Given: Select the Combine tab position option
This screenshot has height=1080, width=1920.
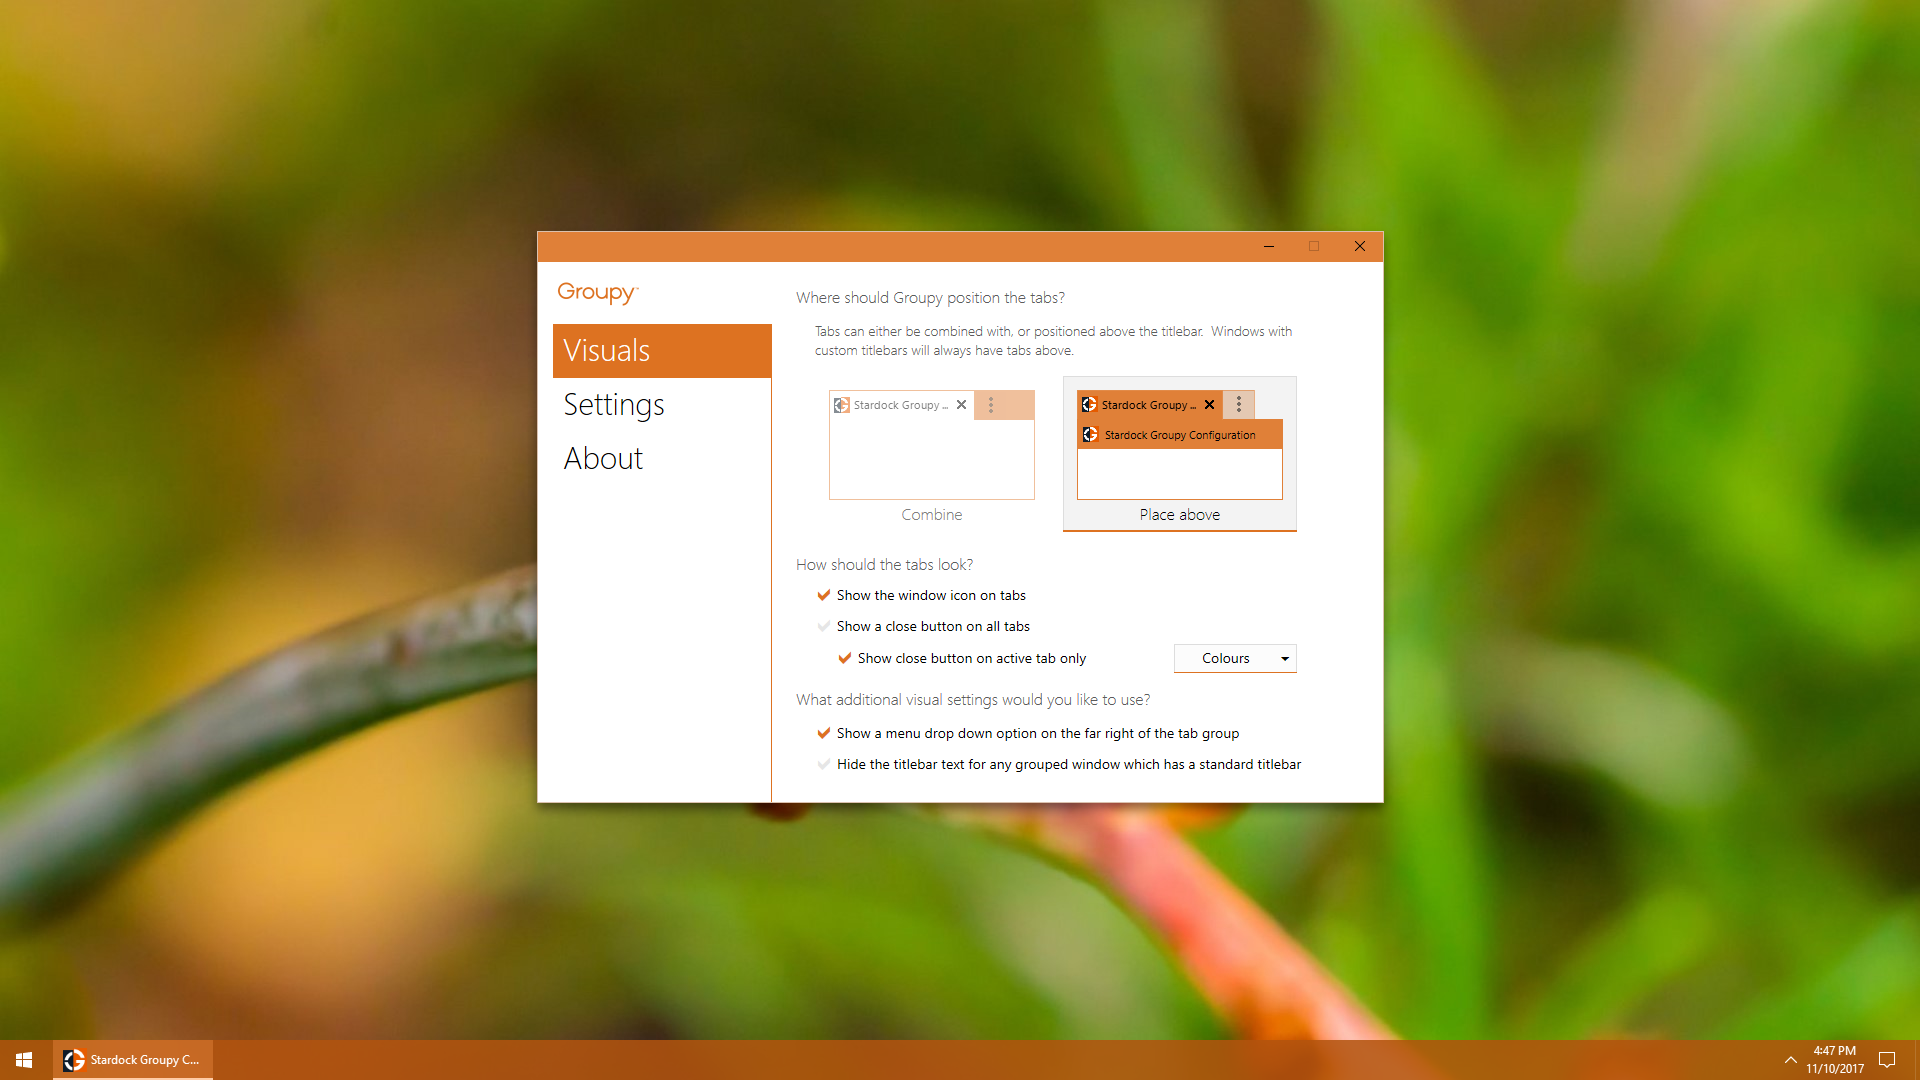Looking at the screenshot, I should click(931, 448).
